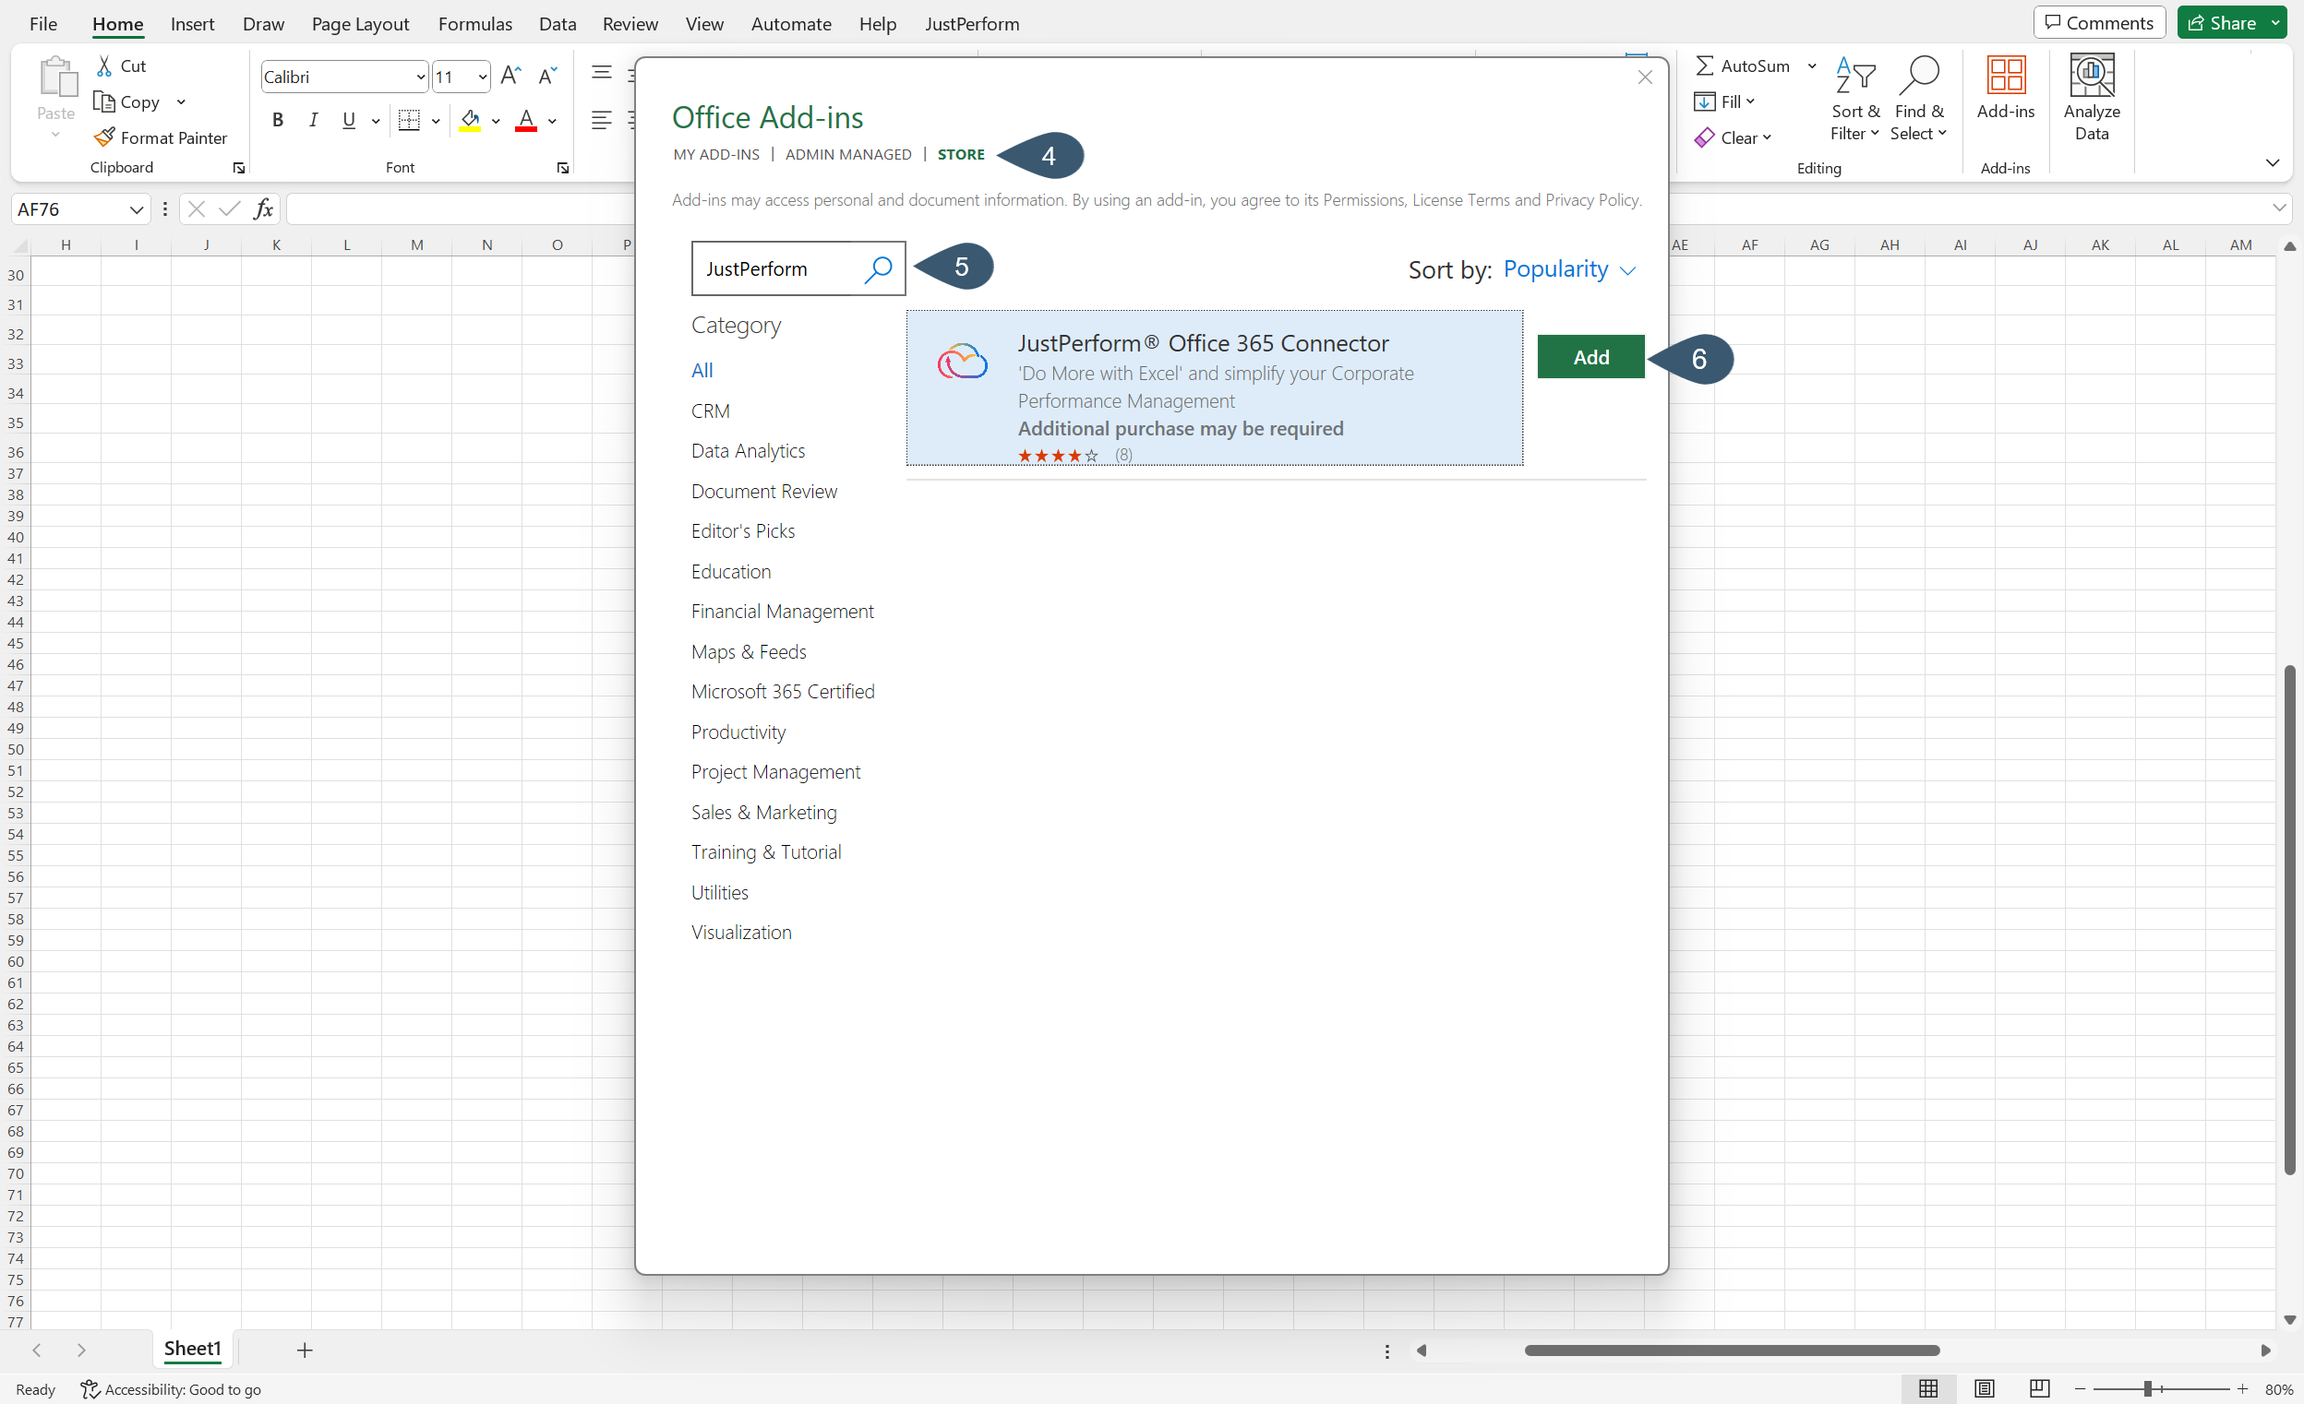Click the Cut icon in Clipboard group

point(106,65)
